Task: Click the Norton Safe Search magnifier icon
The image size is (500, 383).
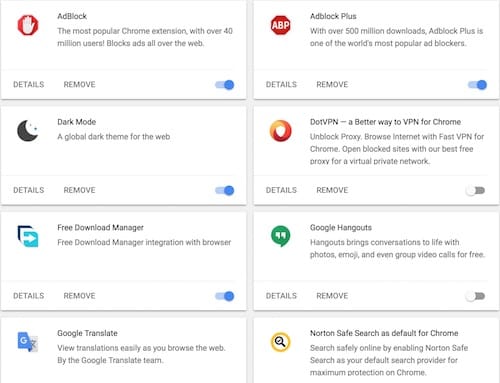Action: pos(280,342)
